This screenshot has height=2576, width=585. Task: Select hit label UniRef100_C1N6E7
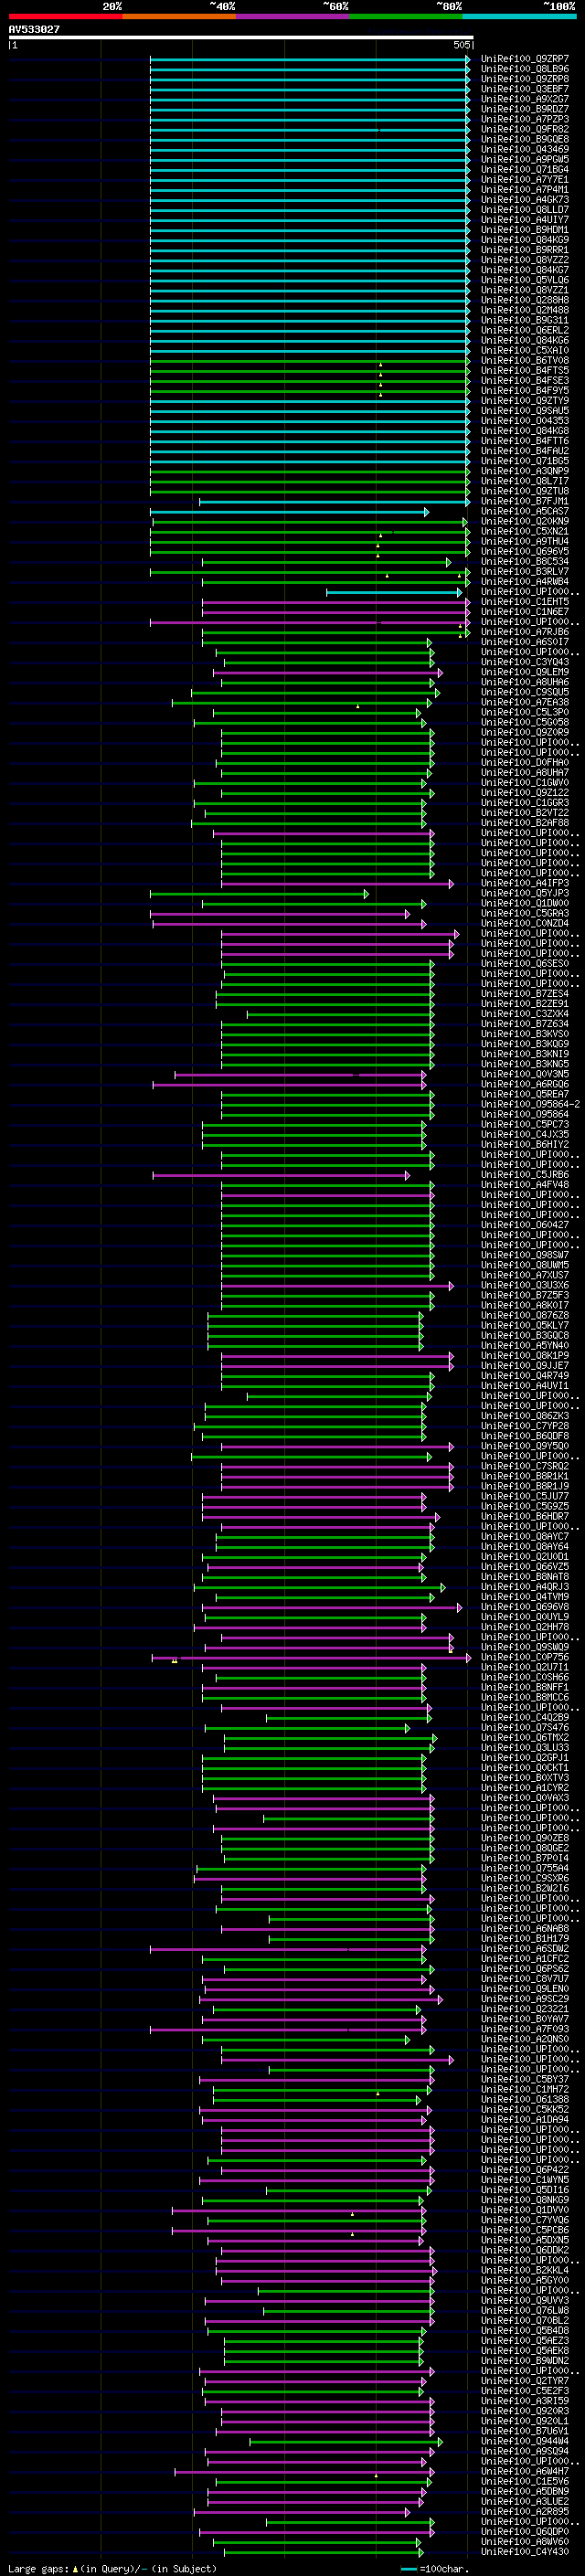click(x=525, y=612)
